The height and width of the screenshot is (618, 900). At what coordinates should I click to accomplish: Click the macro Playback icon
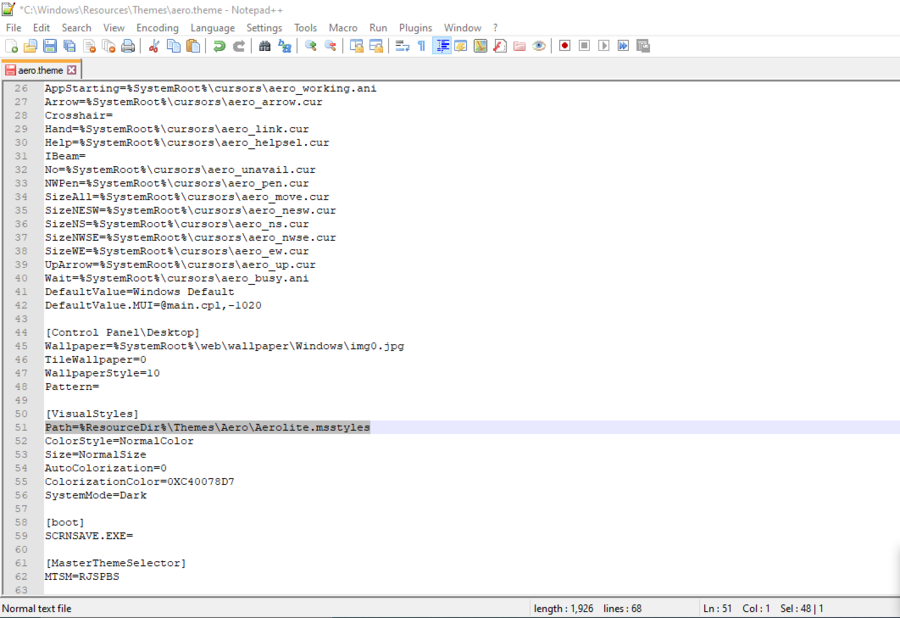pos(604,46)
